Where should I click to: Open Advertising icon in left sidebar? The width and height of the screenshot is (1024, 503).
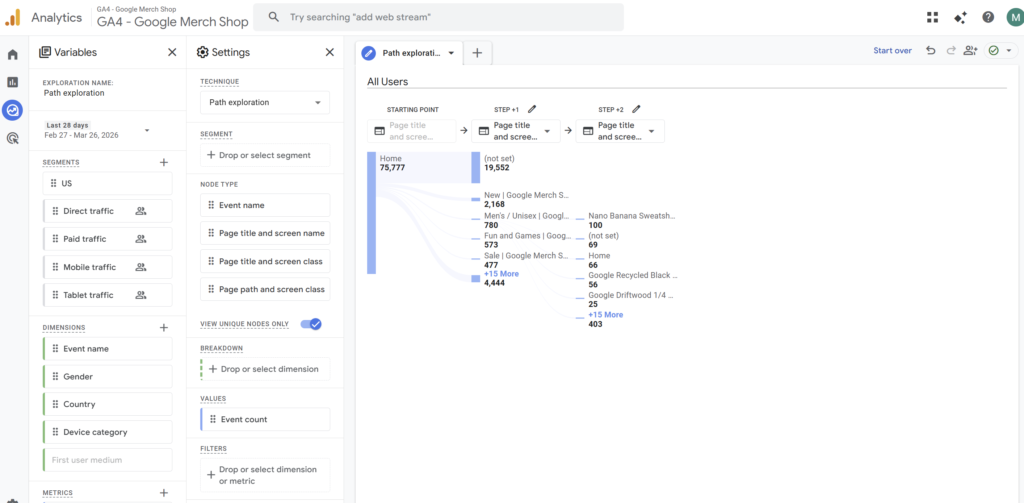coord(13,139)
